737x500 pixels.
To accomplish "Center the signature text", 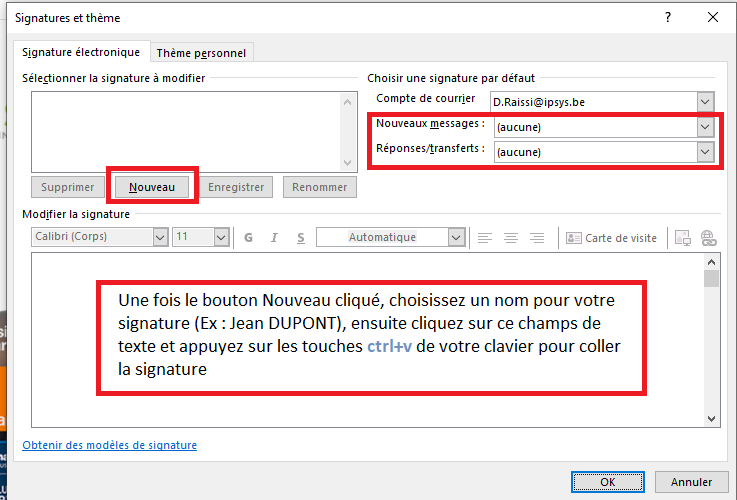I will click(511, 238).
